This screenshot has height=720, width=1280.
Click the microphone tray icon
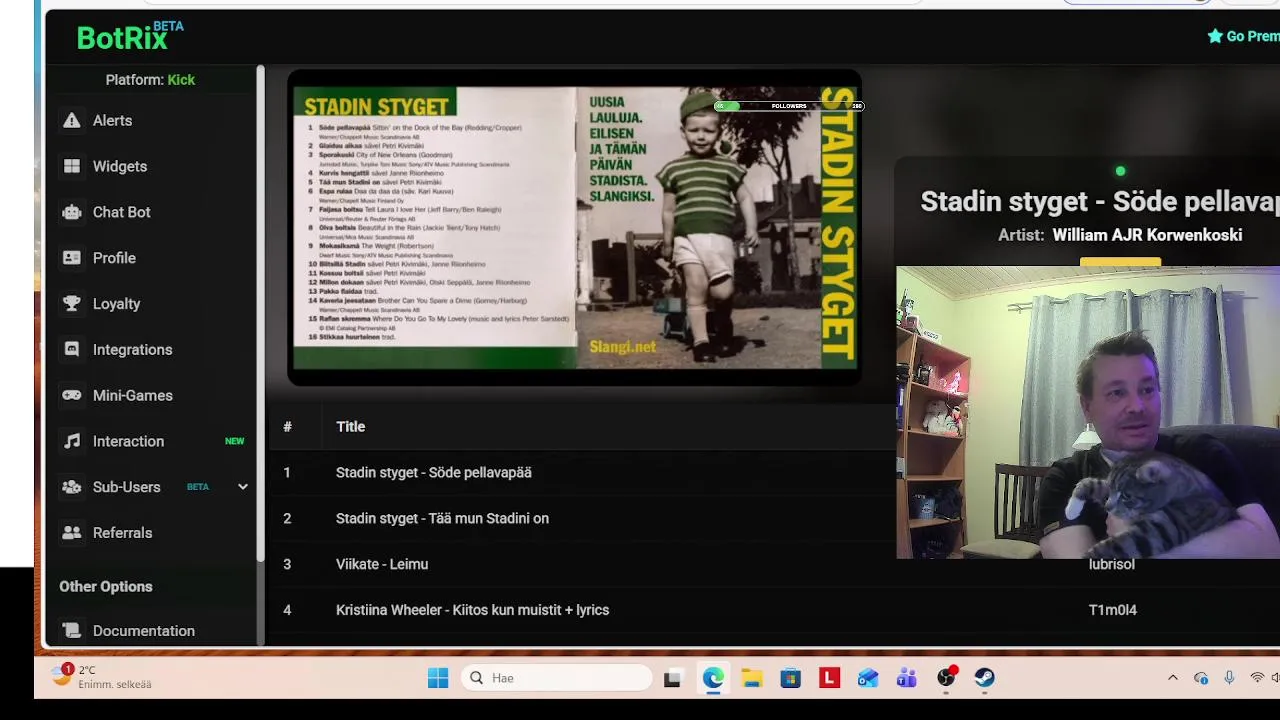1229,678
